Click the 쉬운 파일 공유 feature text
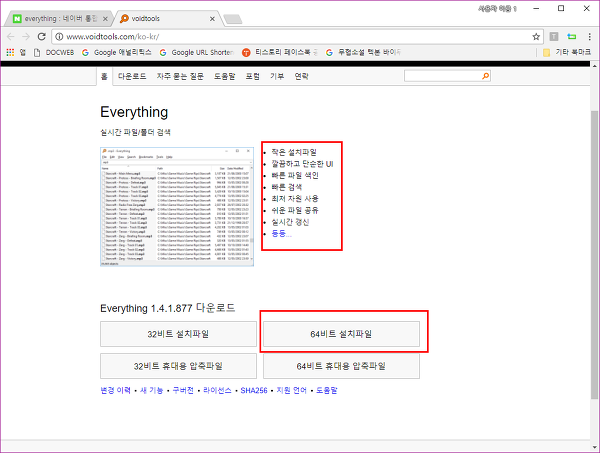This screenshot has height=453, width=600. pos(295,210)
